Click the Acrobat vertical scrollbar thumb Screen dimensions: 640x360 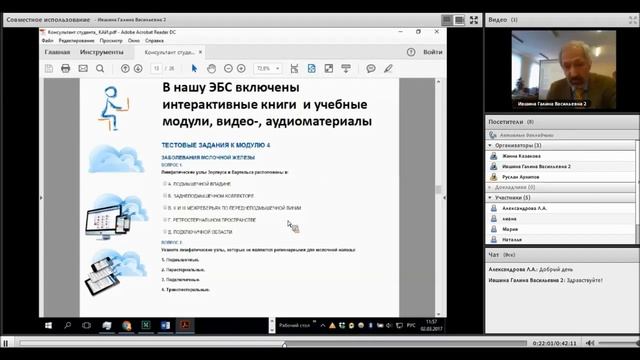coord(439,189)
